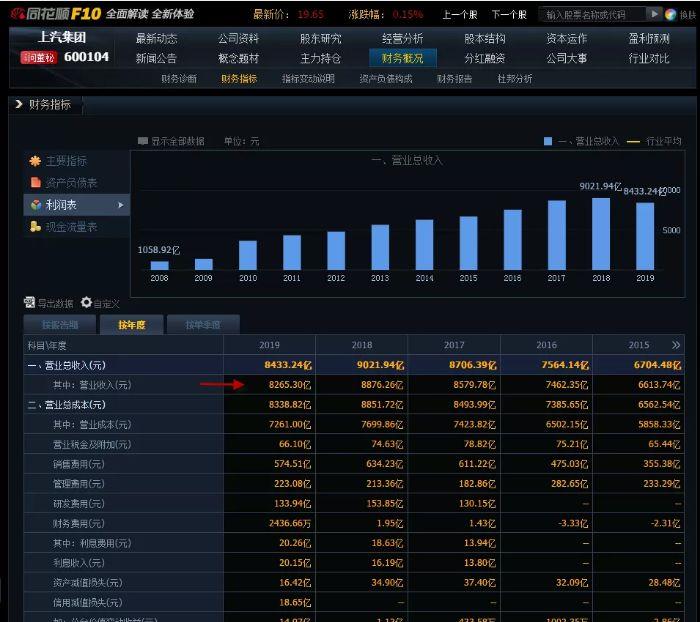Screen dimensions: 700x622
Task: Click the 销售费用 row label
Action: pyautogui.click(x=79, y=464)
